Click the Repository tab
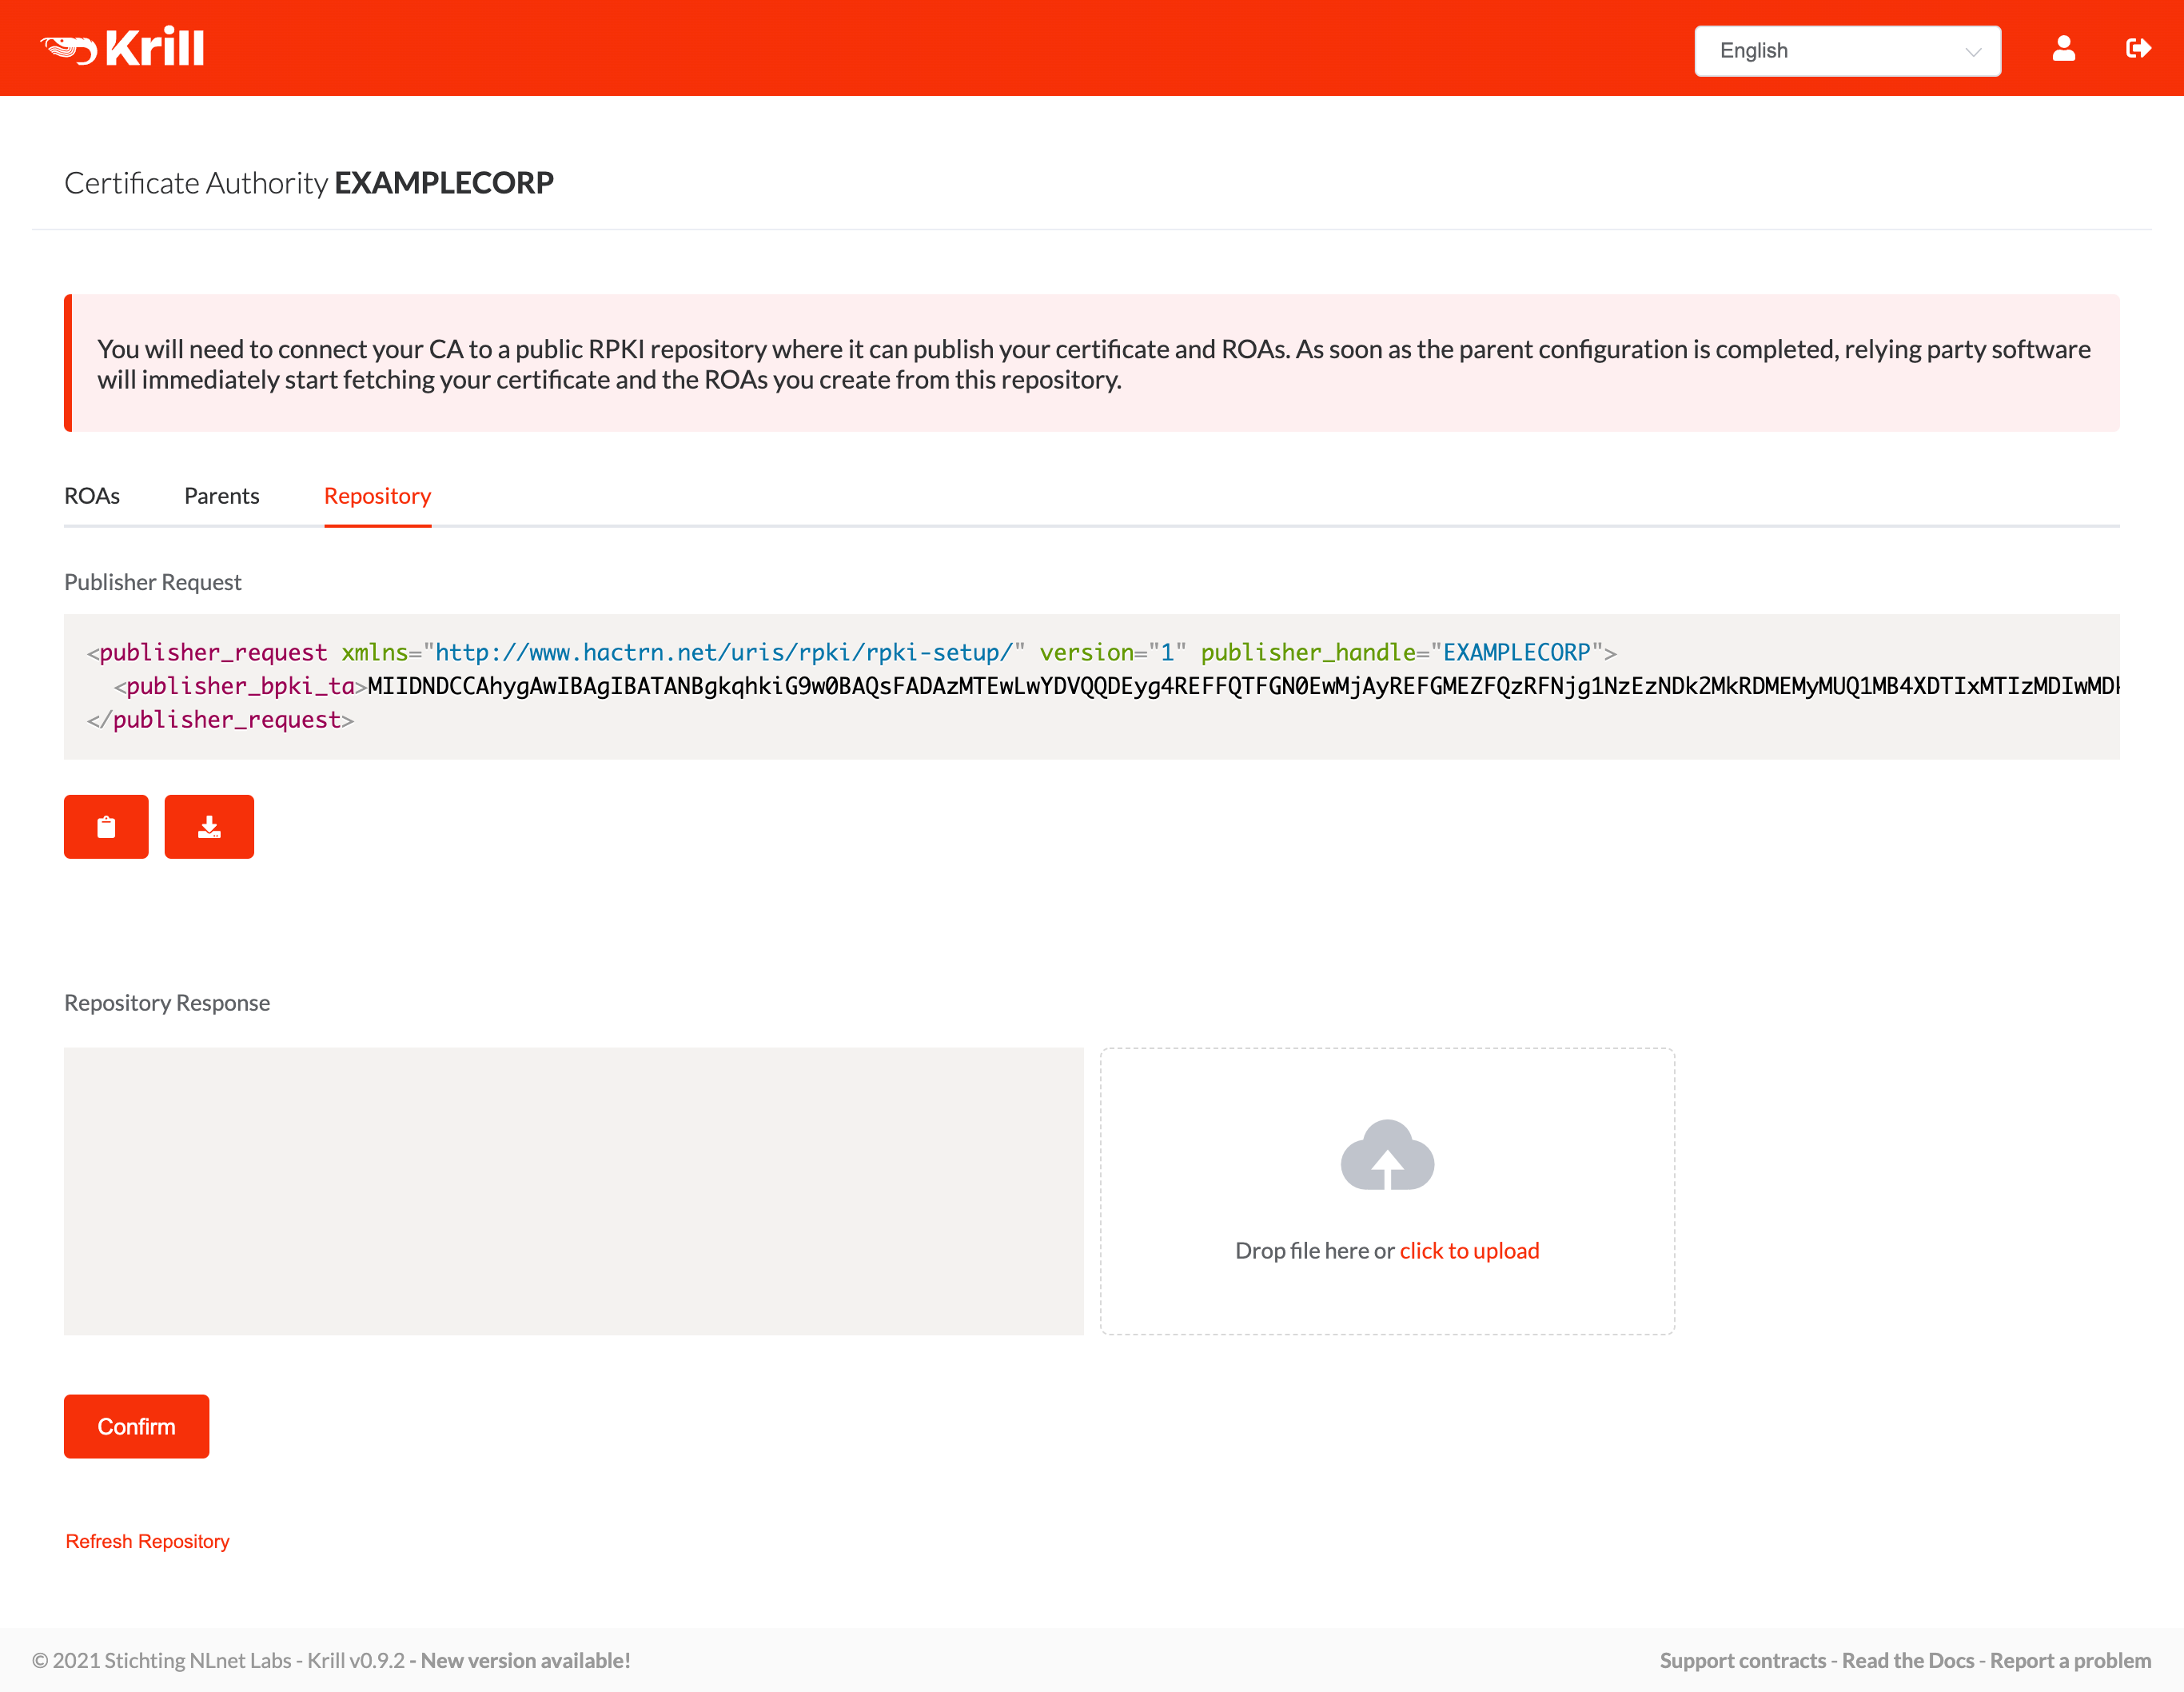Image resolution: width=2184 pixels, height=1692 pixels. pos(377,497)
